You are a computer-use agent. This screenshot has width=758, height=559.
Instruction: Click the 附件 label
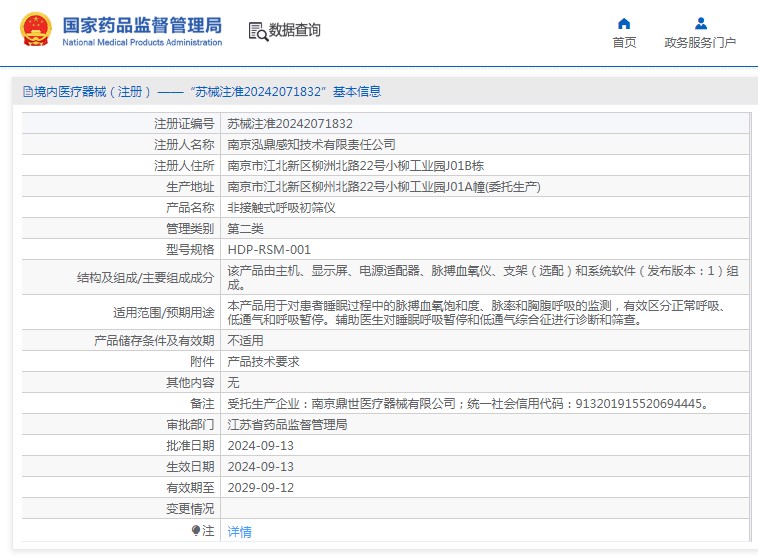coord(202,362)
